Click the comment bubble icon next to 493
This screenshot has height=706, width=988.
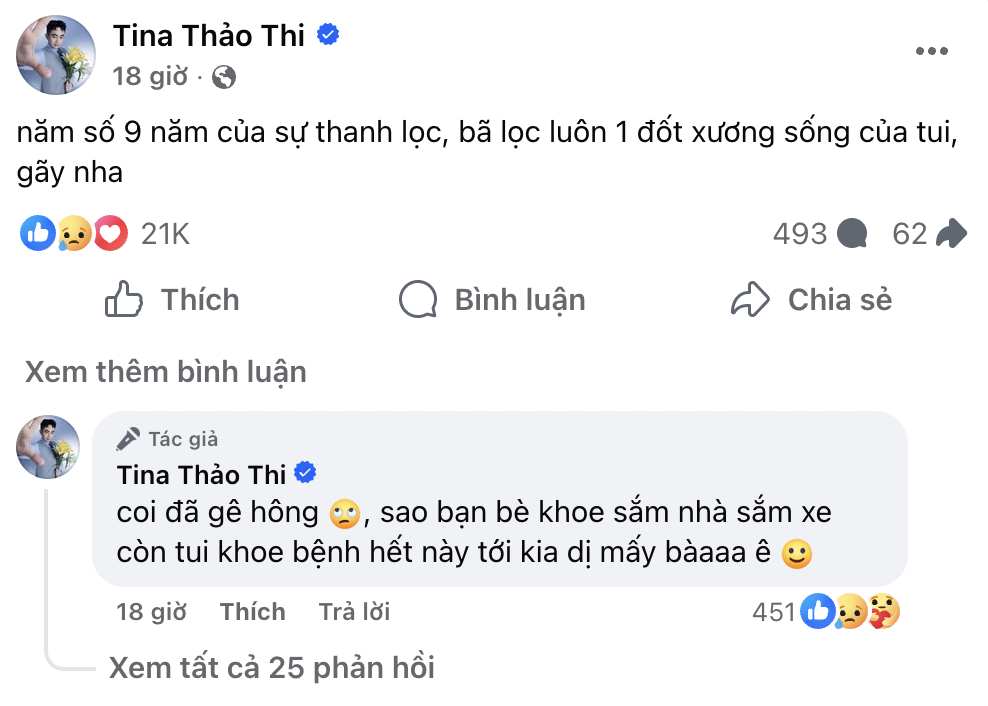pyautogui.click(x=851, y=234)
